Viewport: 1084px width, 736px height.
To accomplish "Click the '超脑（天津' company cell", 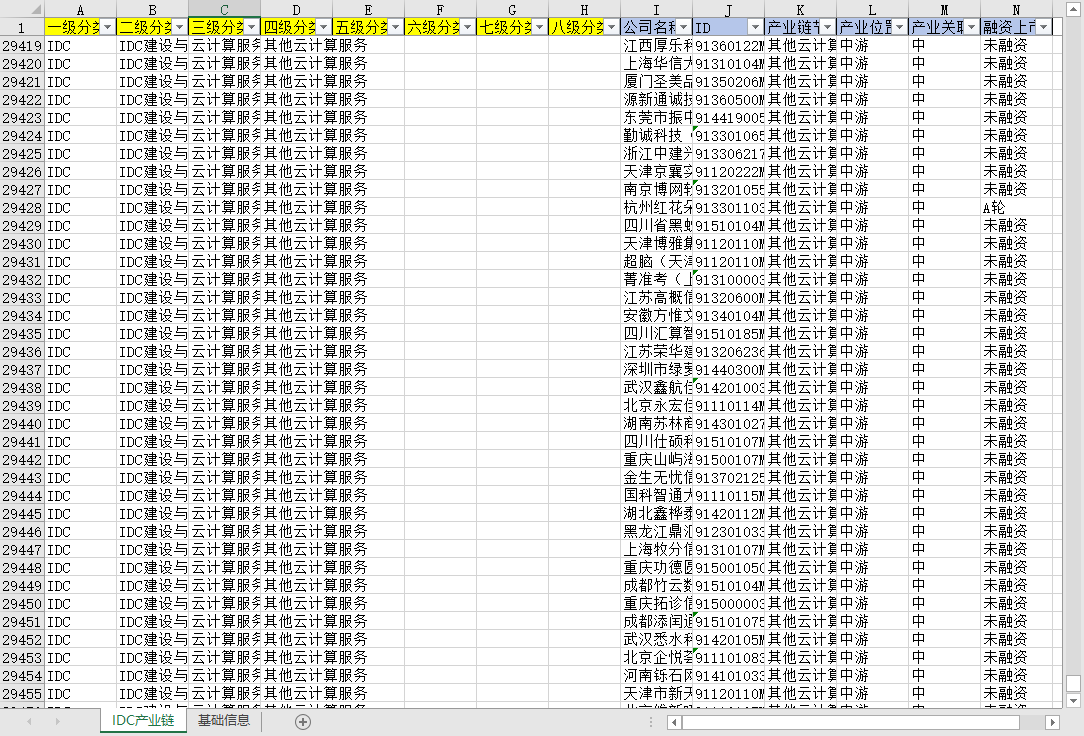I will point(656,262).
